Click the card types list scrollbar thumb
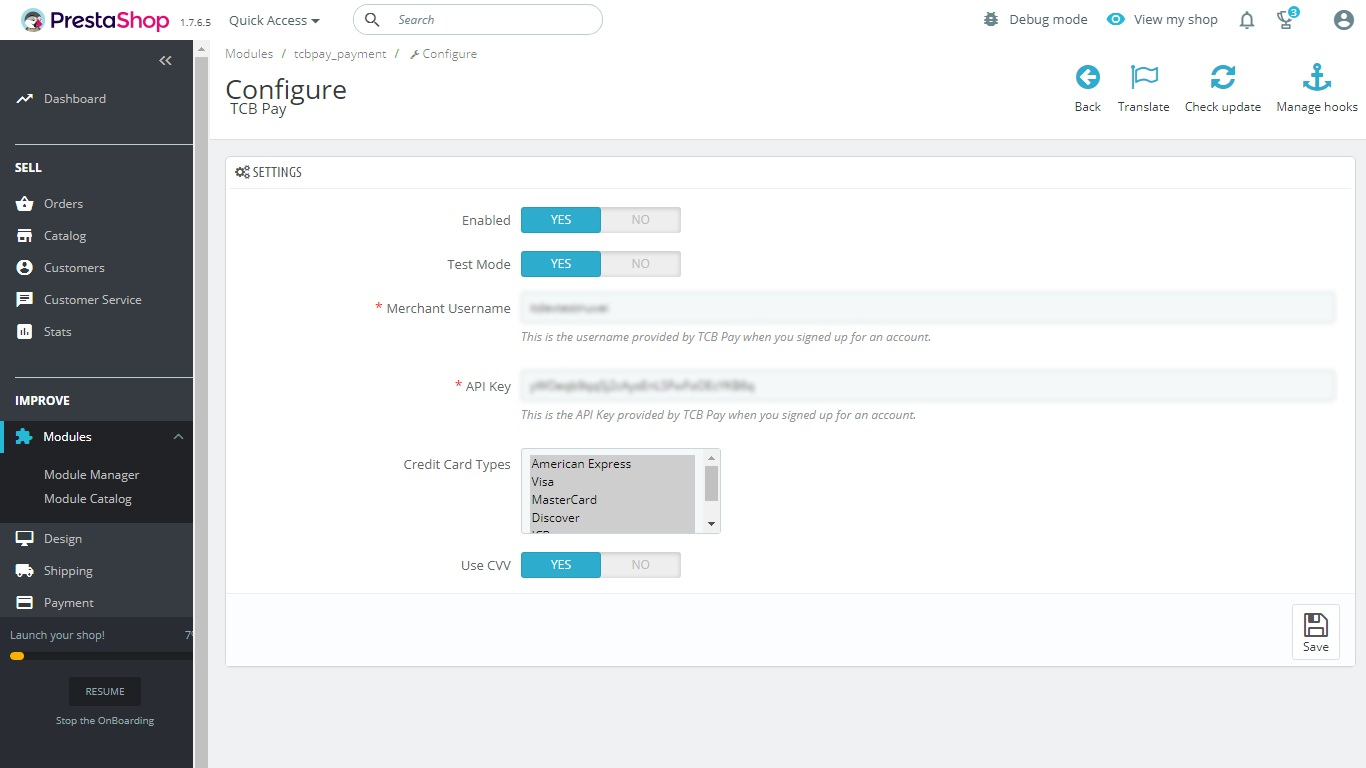The image size is (1366, 768). pos(711,483)
